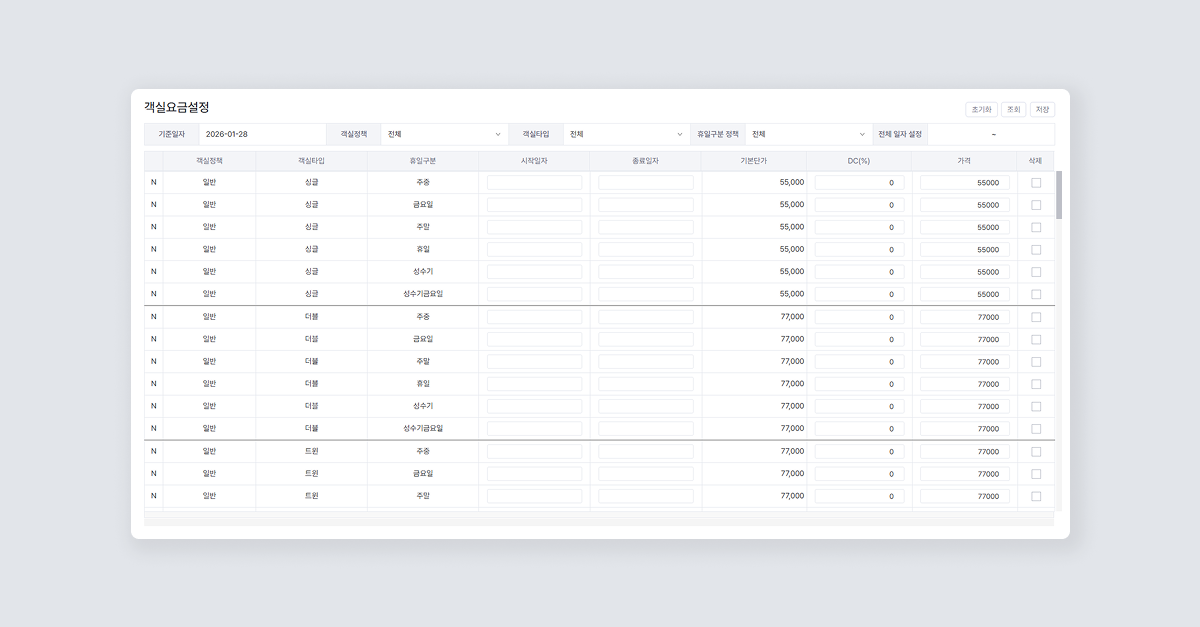The height and width of the screenshot is (627, 1200).
Task: Open the 객실타입 dropdown filter
Action: [626, 134]
